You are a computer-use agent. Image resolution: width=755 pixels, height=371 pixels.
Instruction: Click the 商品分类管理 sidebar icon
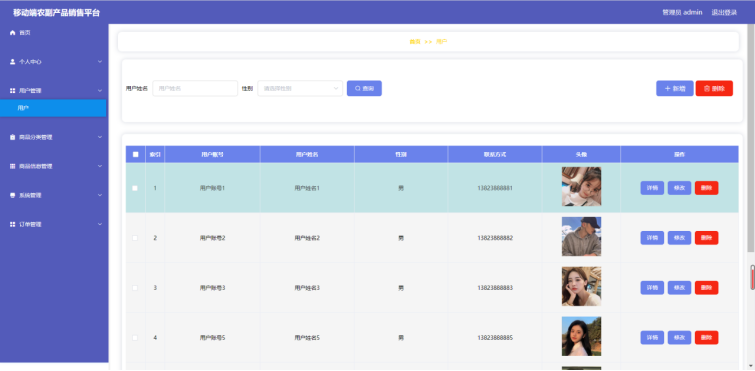pos(13,137)
